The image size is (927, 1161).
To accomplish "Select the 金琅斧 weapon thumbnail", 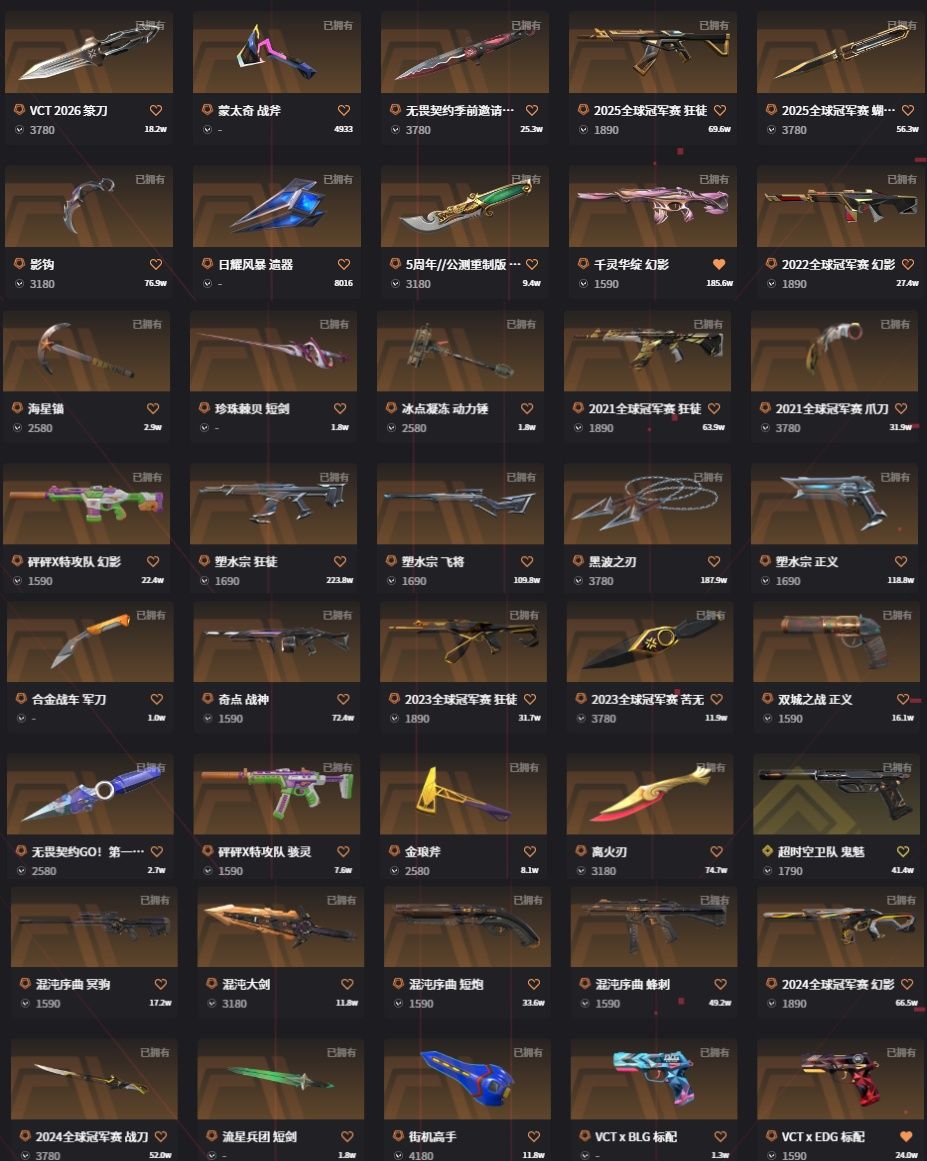I will click(464, 794).
